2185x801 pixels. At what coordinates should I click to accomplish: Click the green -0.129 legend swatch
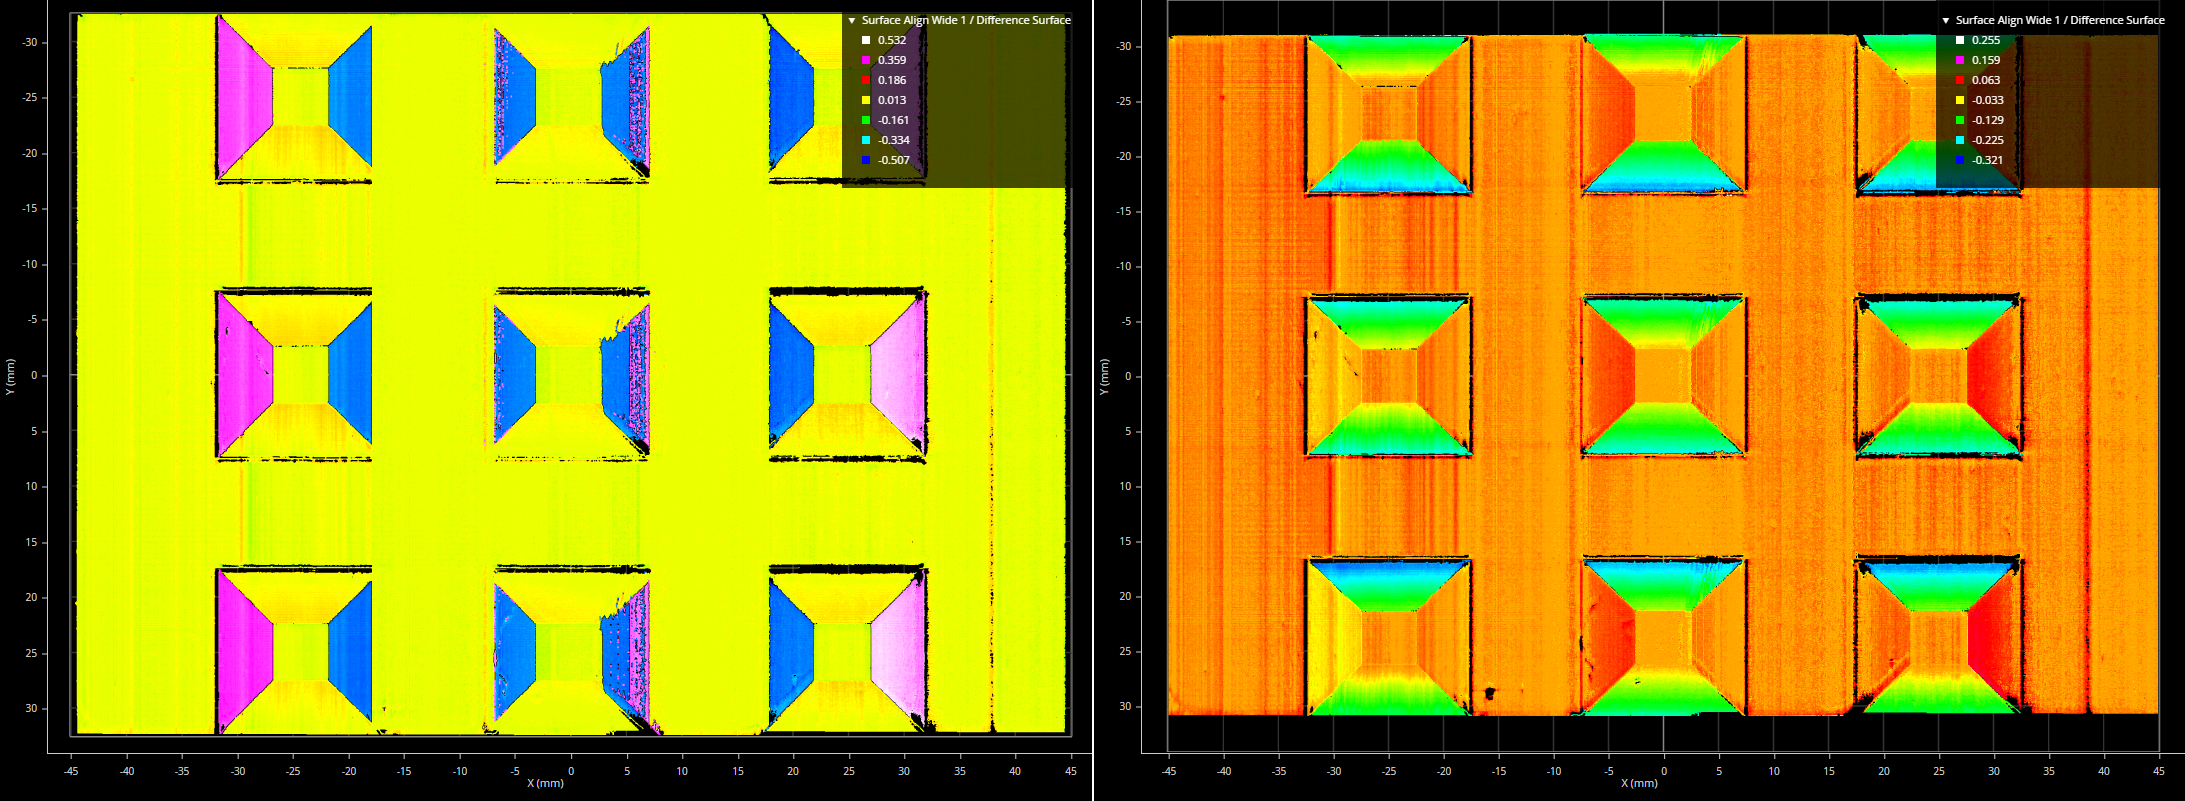[x=1960, y=120]
